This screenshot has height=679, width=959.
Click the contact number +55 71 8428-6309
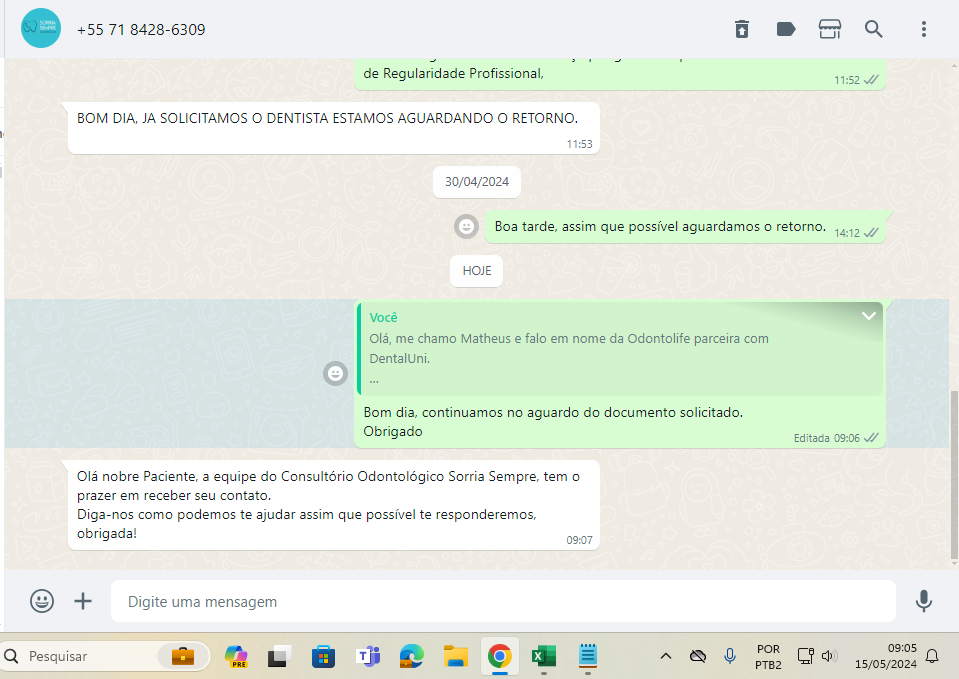click(141, 29)
